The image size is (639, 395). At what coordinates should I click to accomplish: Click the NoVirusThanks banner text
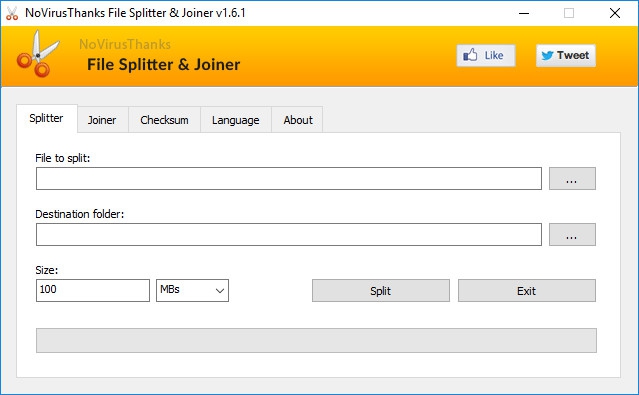(125, 44)
